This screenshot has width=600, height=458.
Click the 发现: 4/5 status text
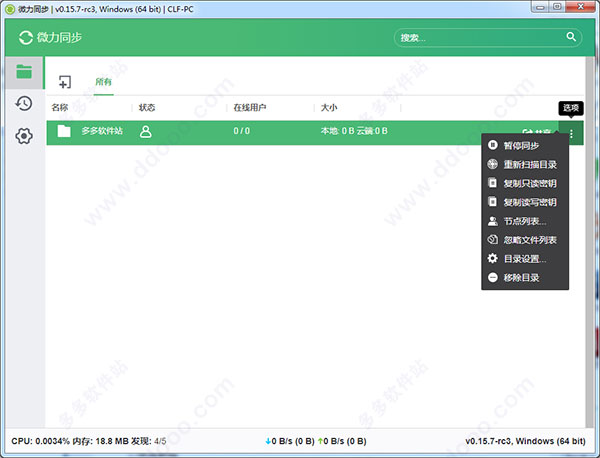coord(148,441)
